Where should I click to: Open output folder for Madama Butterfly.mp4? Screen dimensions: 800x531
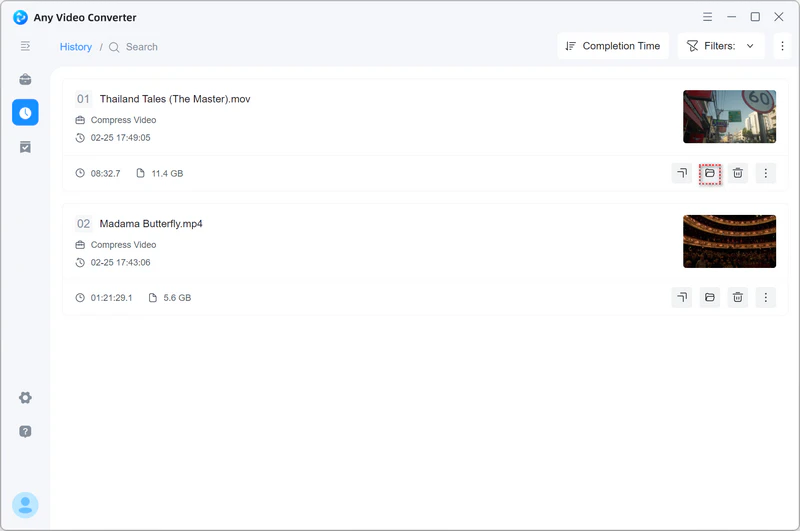(709, 297)
